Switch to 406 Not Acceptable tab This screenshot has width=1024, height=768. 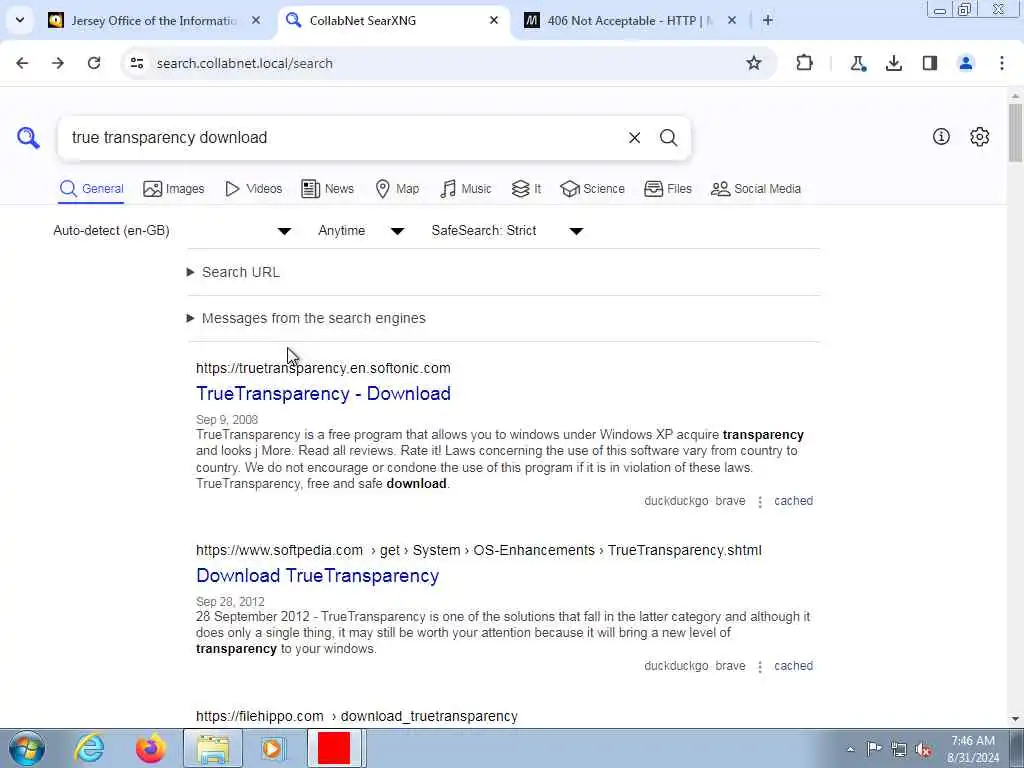[630, 21]
